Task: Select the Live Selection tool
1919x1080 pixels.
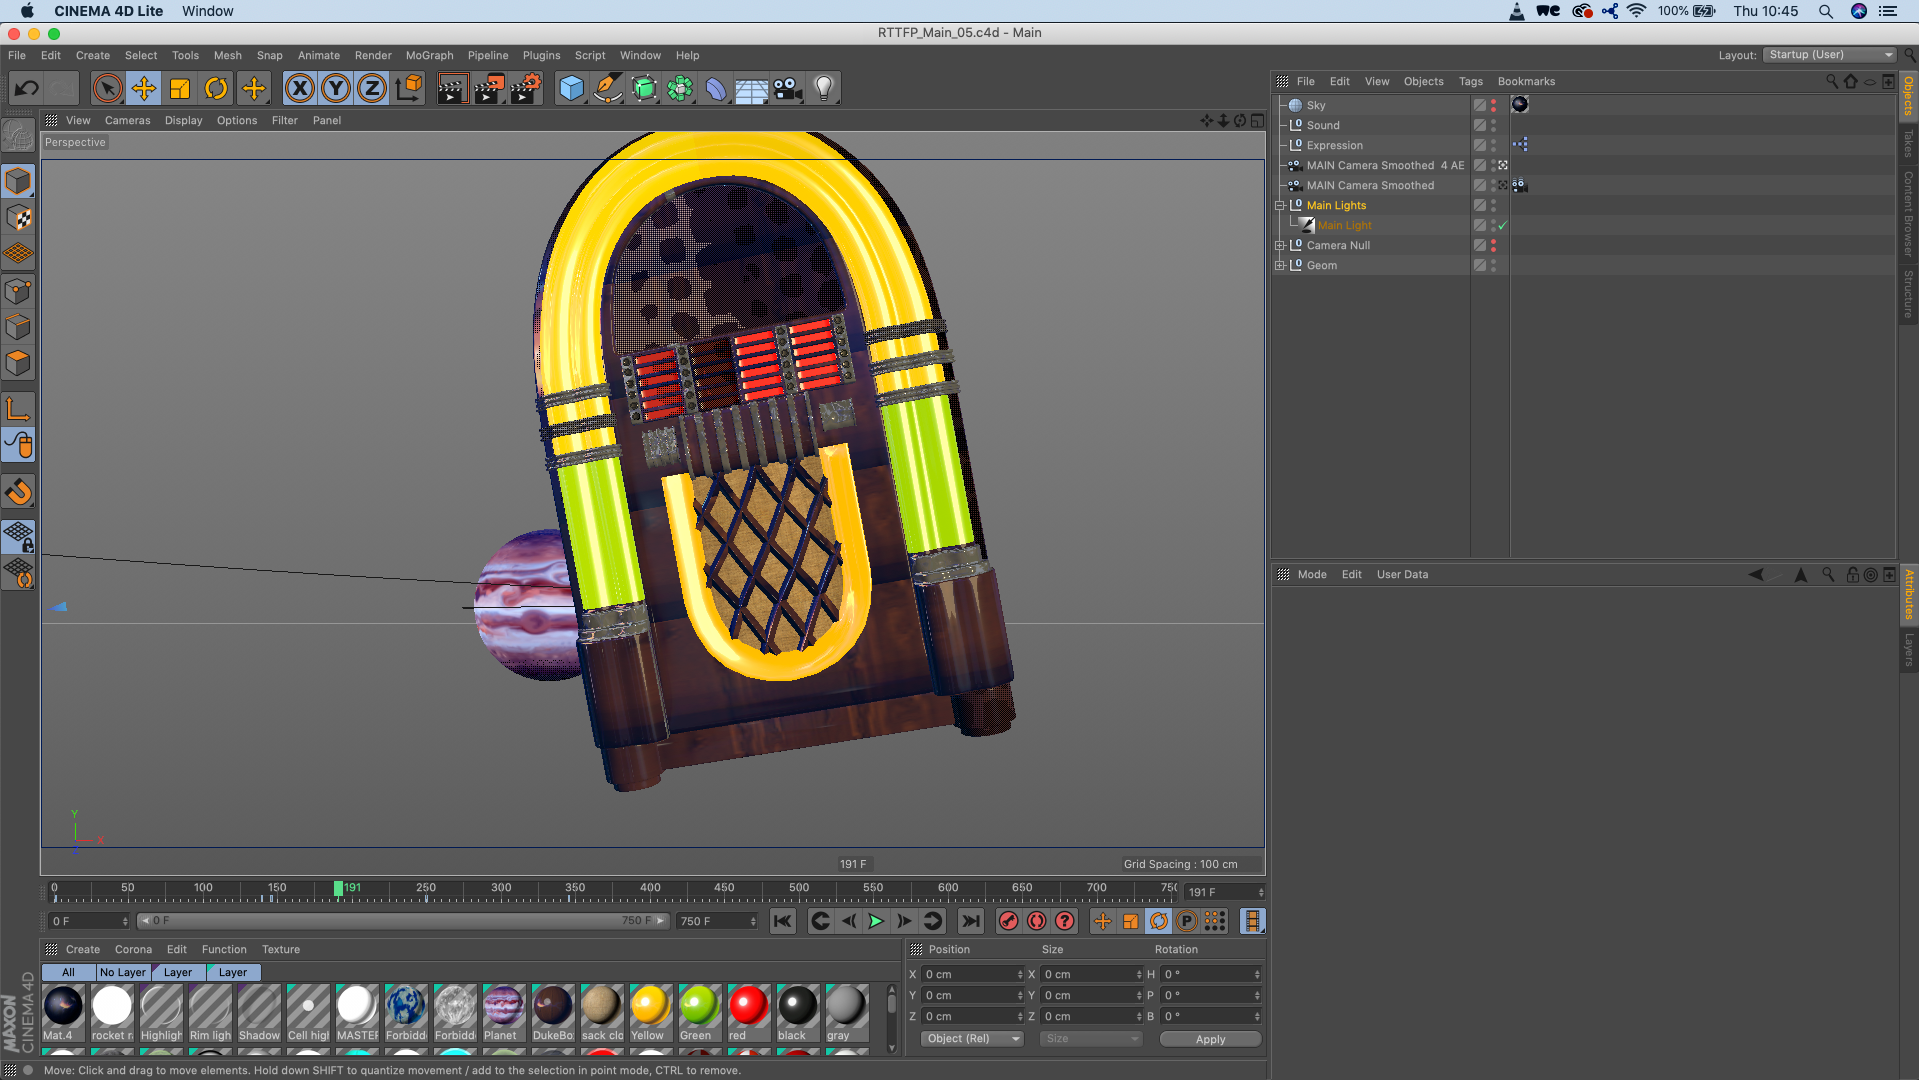Action: coord(107,89)
